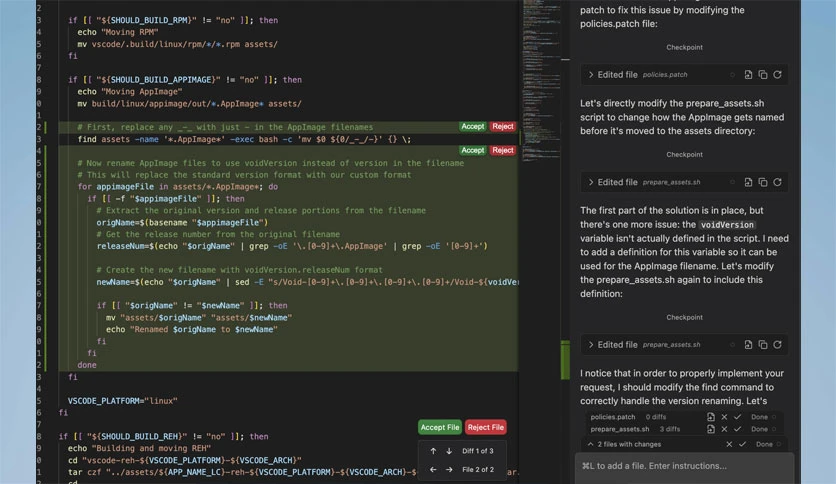Go to next file with right arrow
This screenshot has width=836, height=484.
tap(449, 470)
